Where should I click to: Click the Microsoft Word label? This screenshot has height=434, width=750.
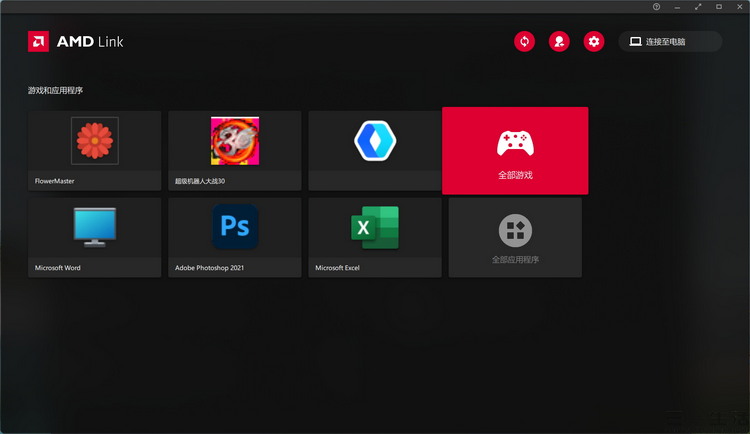[57, 268]
